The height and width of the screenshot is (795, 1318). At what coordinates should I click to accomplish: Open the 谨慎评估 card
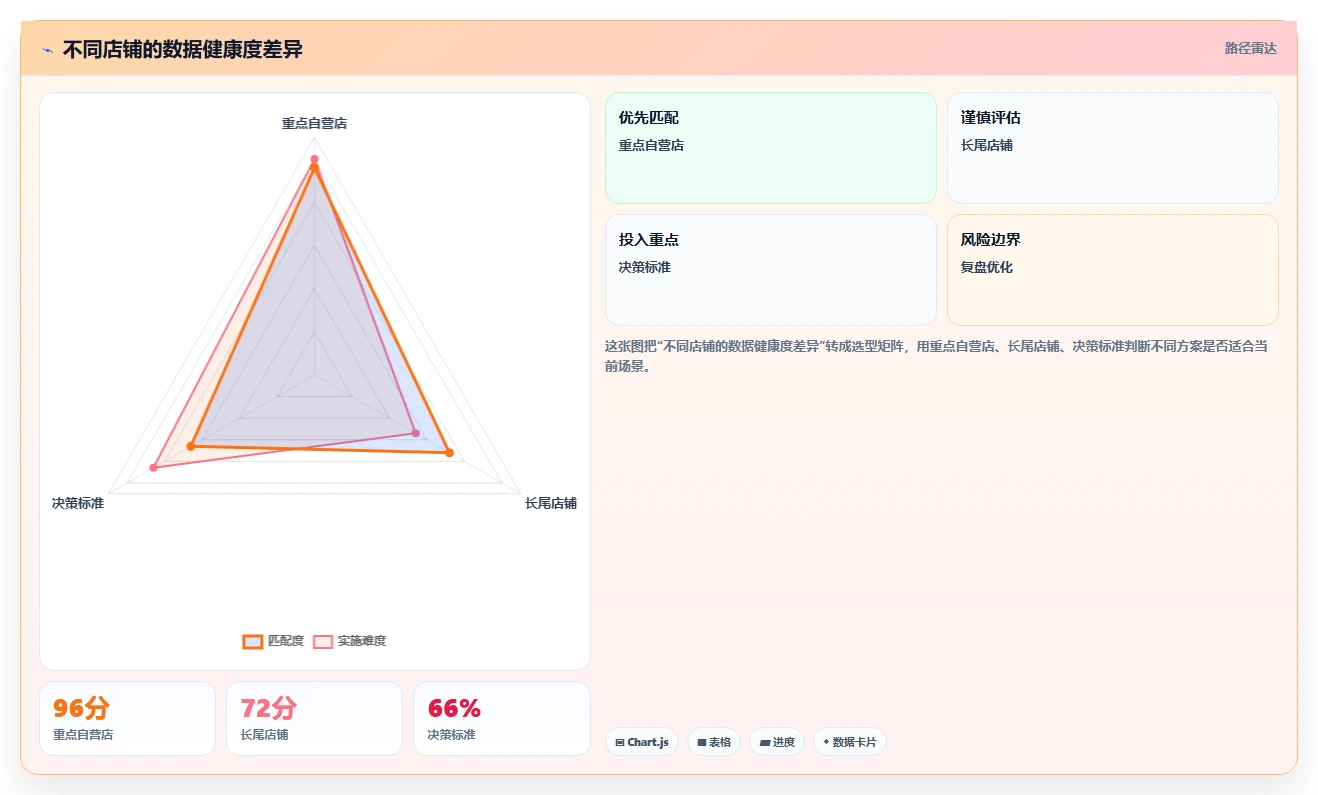click(x=1113, y=148)
